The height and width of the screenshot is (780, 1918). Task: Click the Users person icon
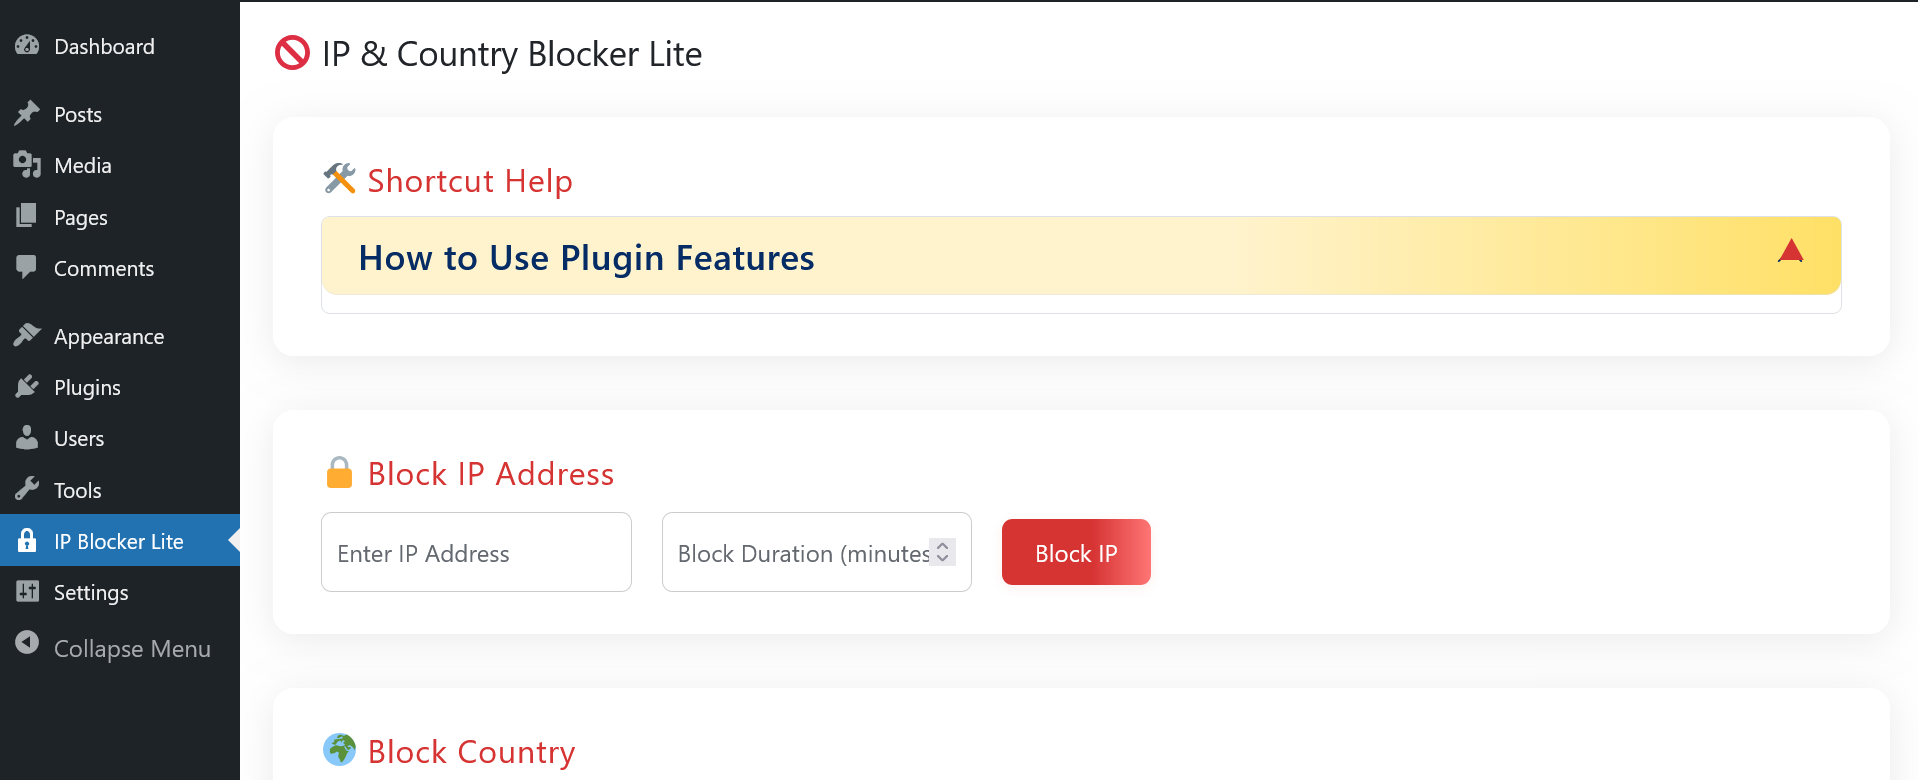click(x=27, y=438)
